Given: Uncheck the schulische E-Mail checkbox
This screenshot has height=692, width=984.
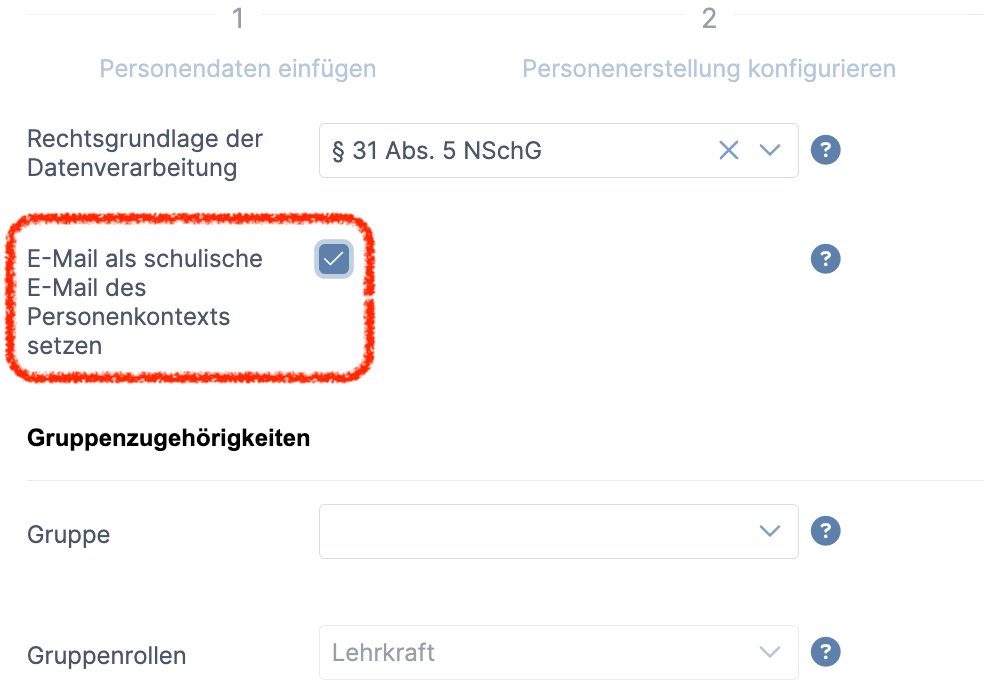Looking at the screenshot, I should (334, 259).
